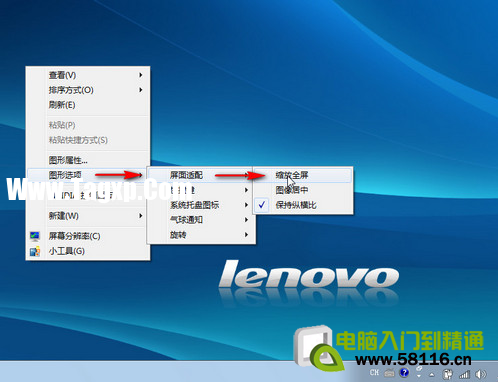
Task: Click 刷新(E) to refresh desktop
Action: 88,105
